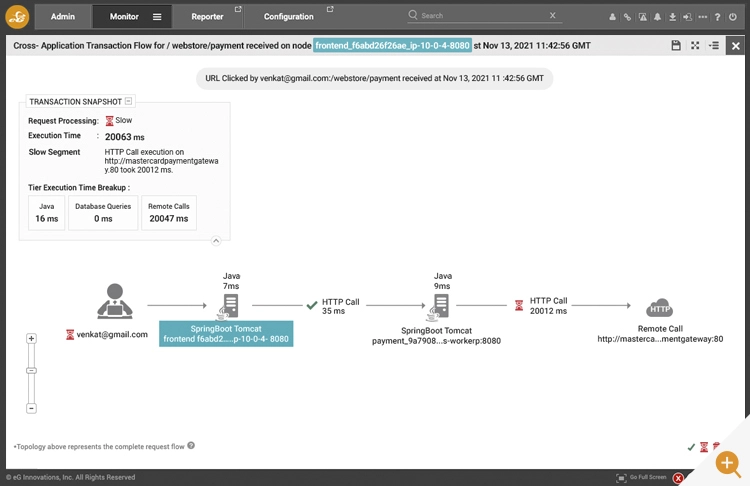Click the highlighted frontend node name link

point(392,45)
